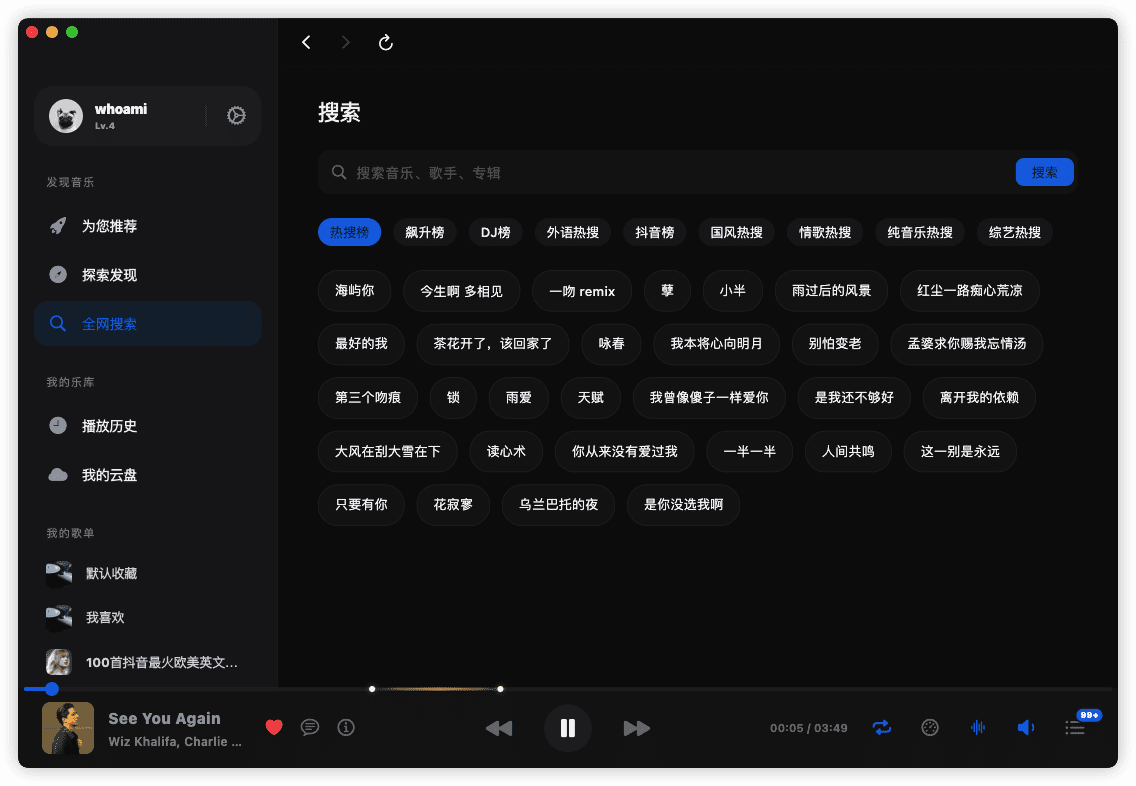Click the whoami avatar picture
This screenshot has width=1136, height=786.
tap(66, 116)
